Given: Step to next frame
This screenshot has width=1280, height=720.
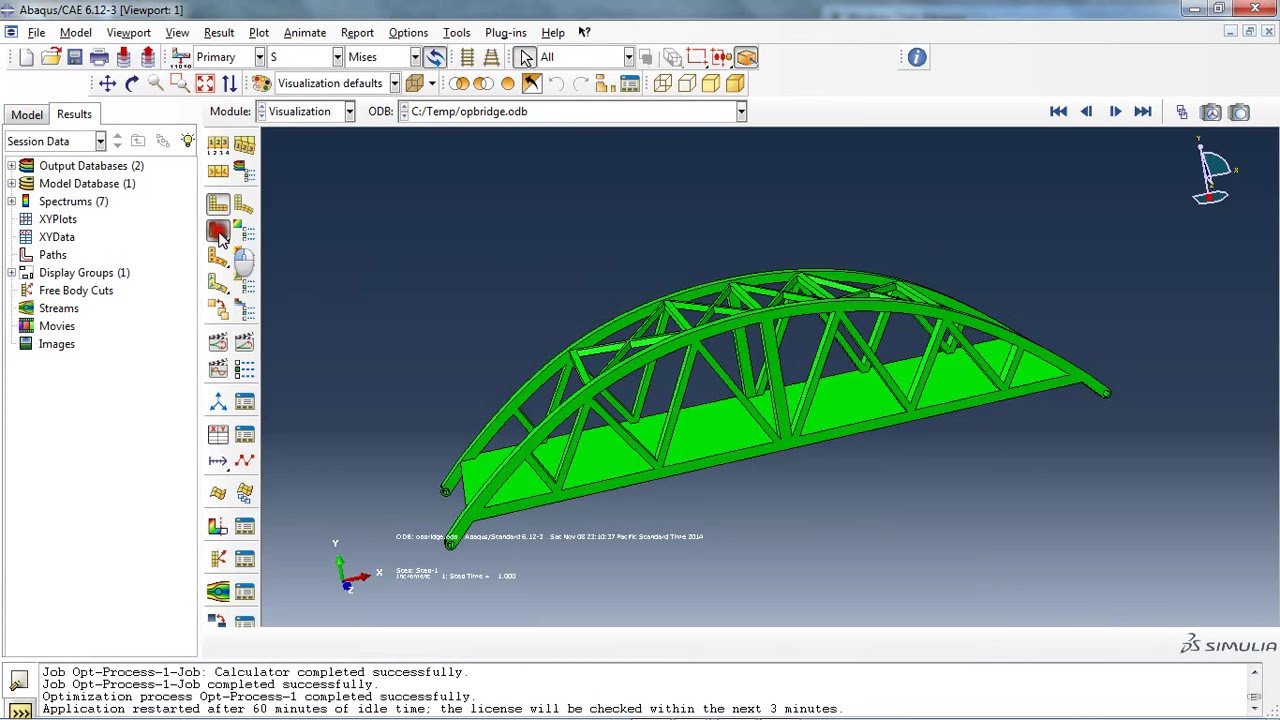Looking at the screenshot, I should 1114,112.
